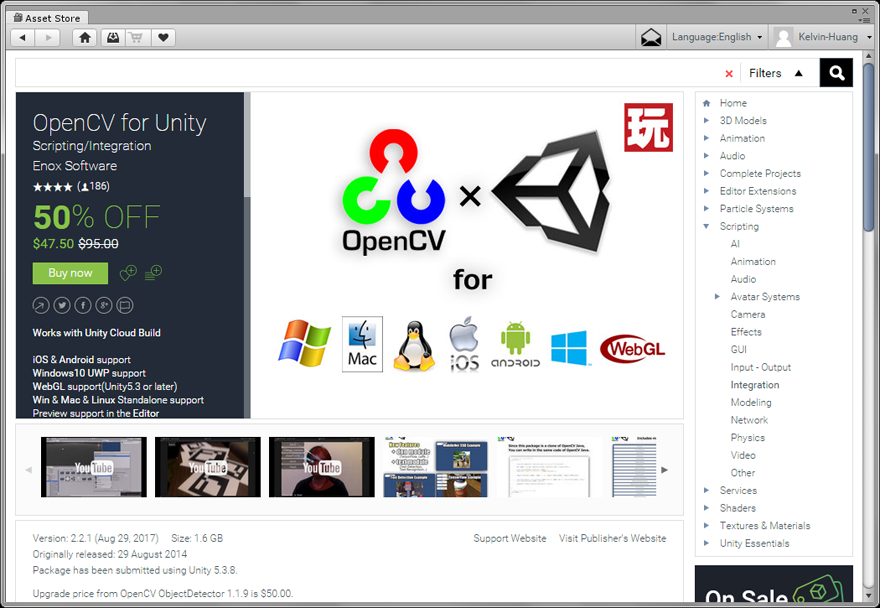Click the Scripting/Integration category link
Viewport: 880px width, 608px height.
pos(92,146)
